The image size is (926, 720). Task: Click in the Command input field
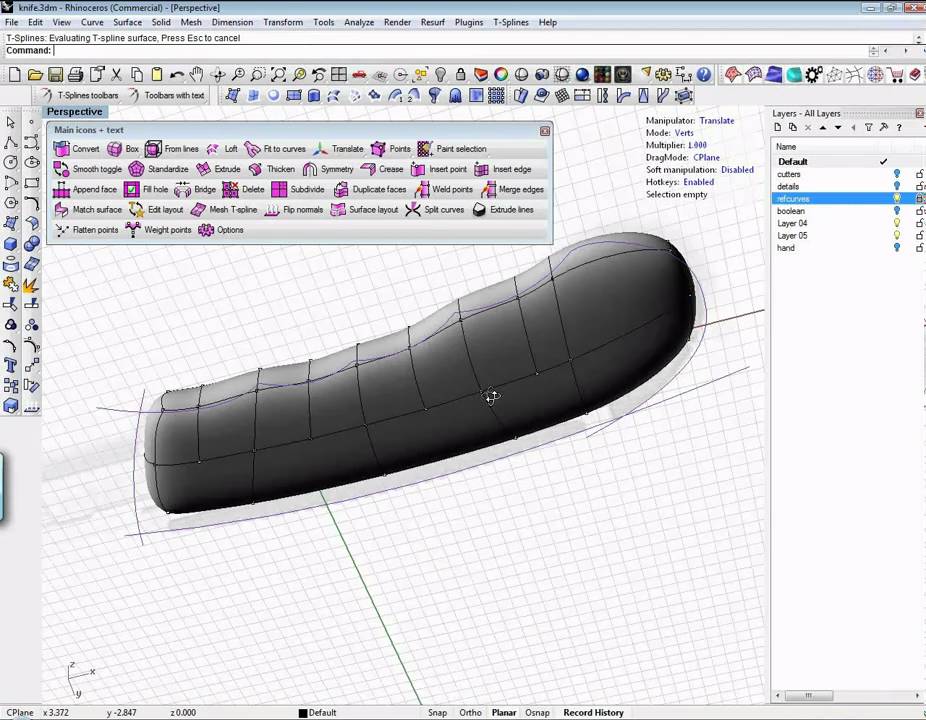click(x=461, y=51)
